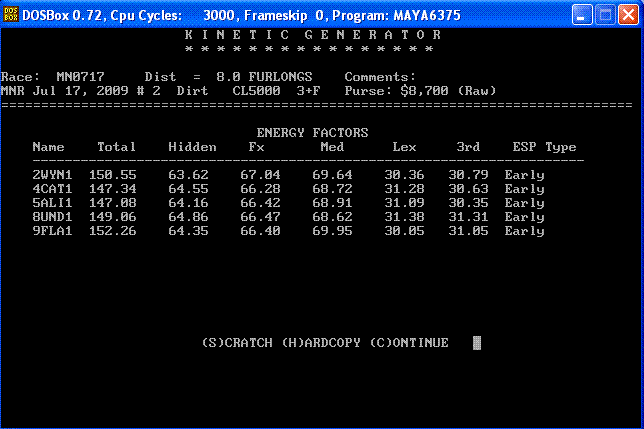This screenshot has height=429, width=644.
Task: Click the CL5000 class text
Action: 256,91
